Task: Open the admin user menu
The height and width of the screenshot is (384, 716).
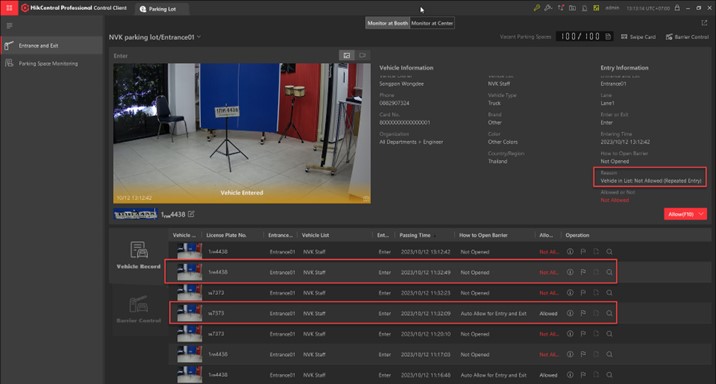Action: (x=612, y=8)
